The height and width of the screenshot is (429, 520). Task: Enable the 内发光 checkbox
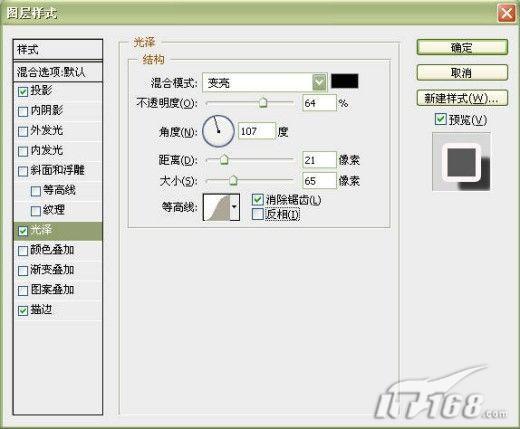point(23,151)
